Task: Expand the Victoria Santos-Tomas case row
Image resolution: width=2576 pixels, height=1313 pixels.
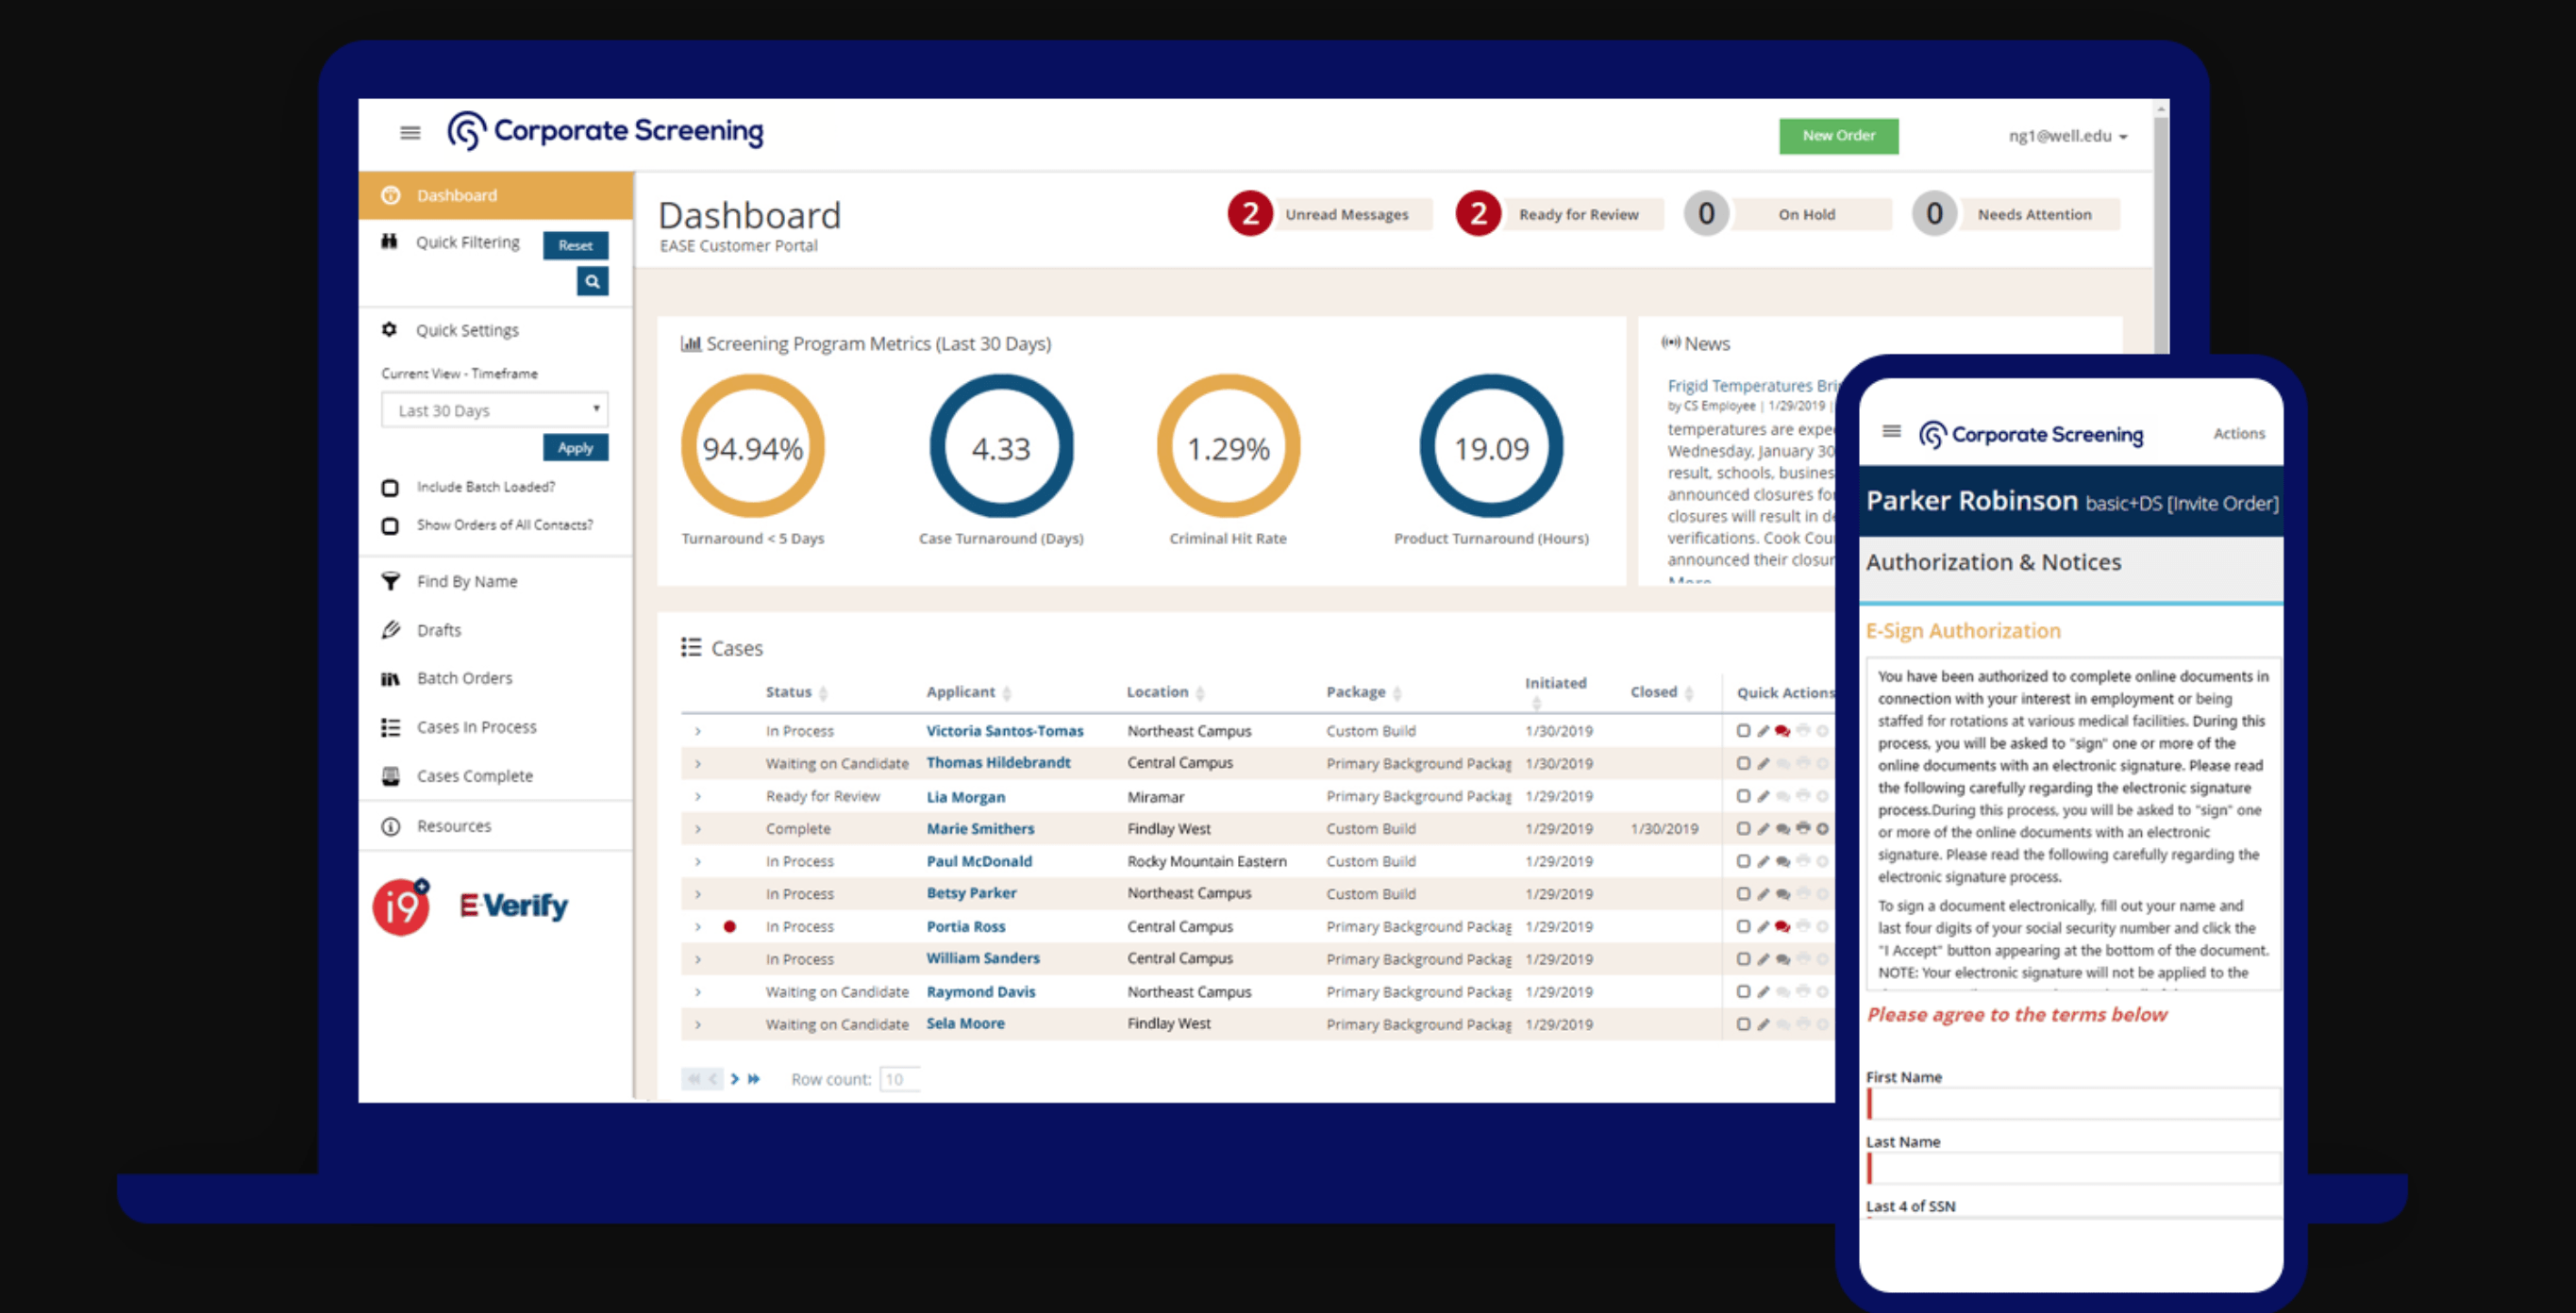Action: [698, 731]
